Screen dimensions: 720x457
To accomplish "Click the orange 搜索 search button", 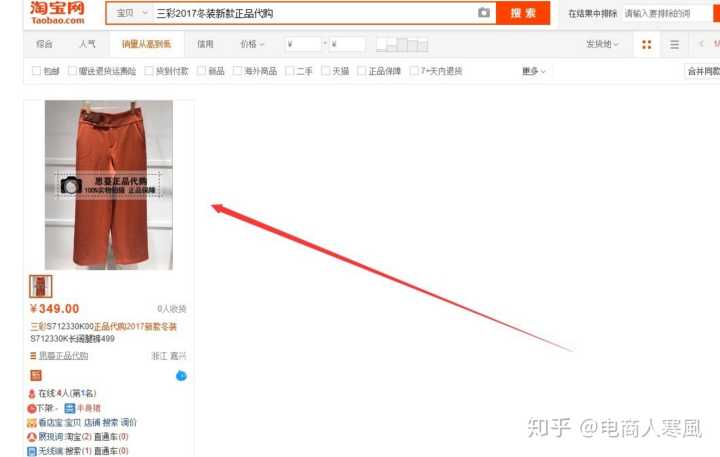I will point(523,13).
